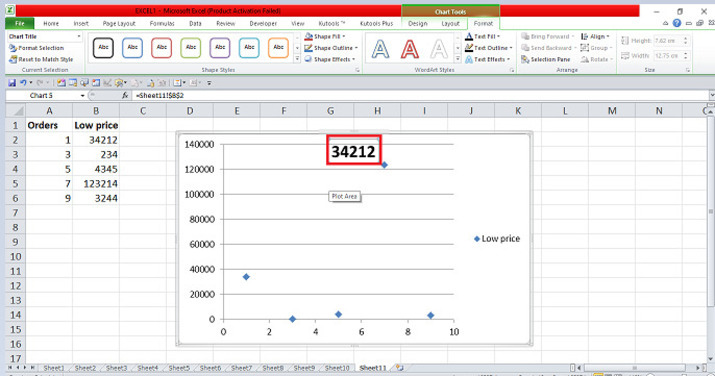Viewport: 715px width, 376px height.
Task: Click the Excel Help question mark icon
Action: tap(677, 23)
